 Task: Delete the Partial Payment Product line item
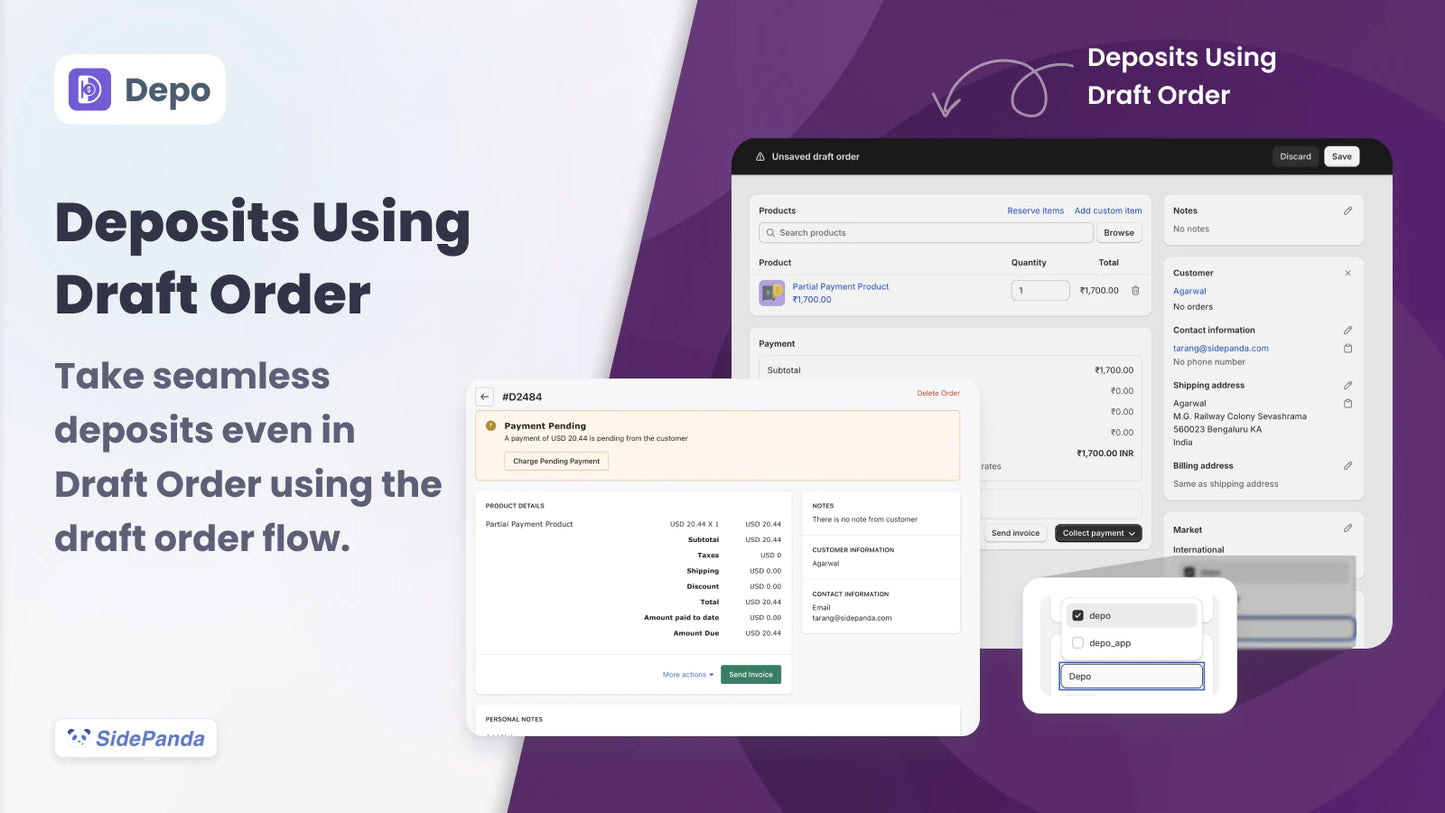[x=1135, y=290]
